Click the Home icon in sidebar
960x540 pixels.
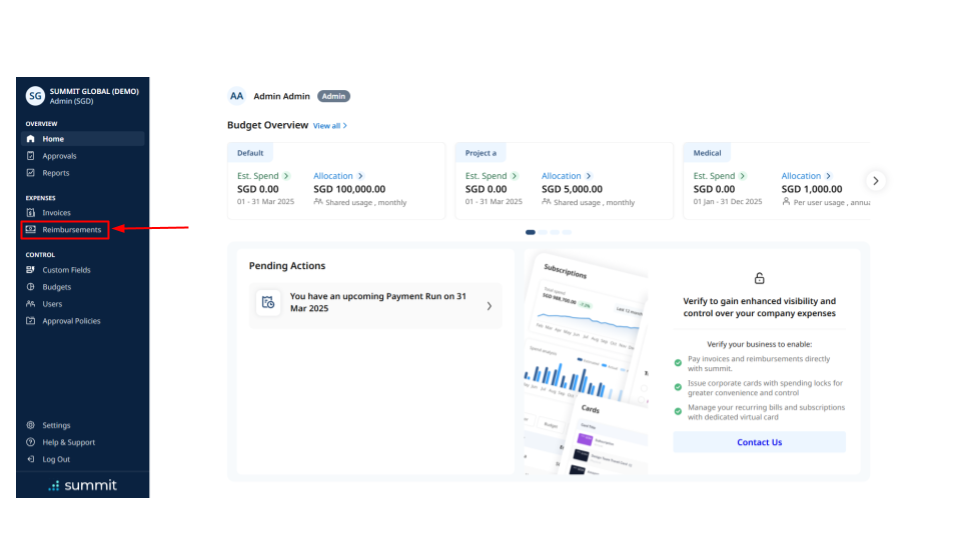tap(31, 139)
